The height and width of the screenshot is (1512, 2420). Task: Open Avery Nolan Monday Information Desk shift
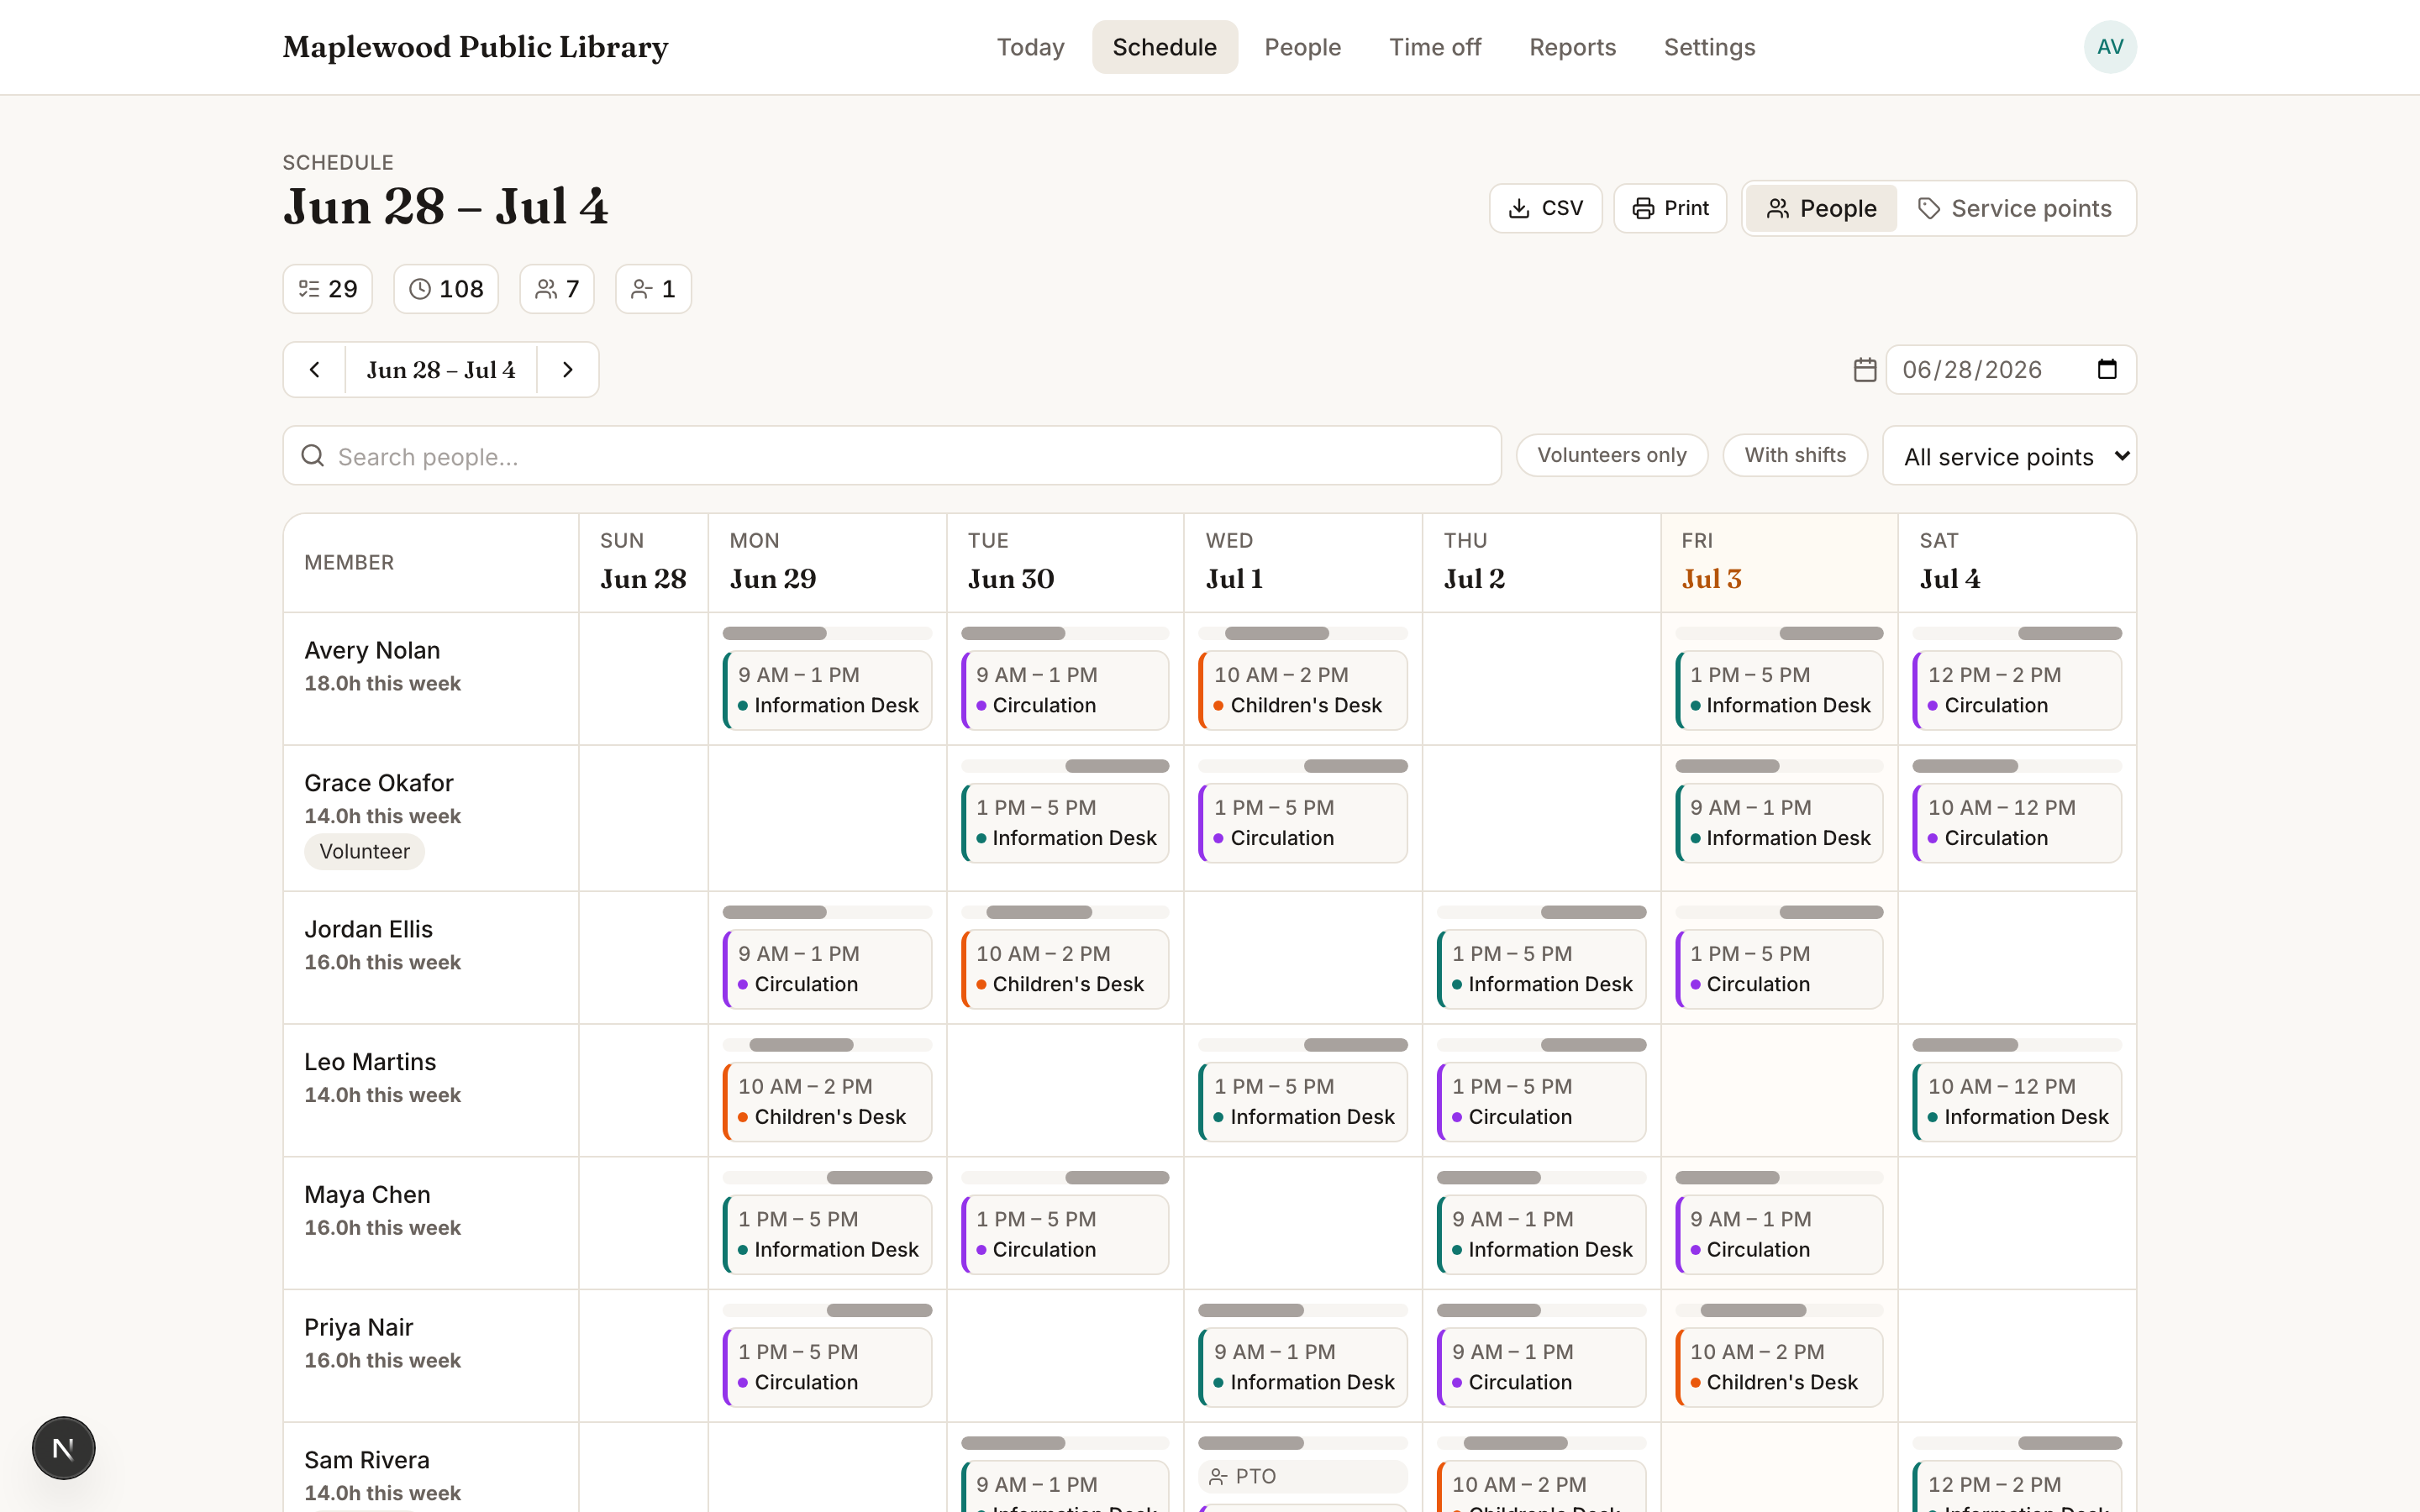(827, 690)
